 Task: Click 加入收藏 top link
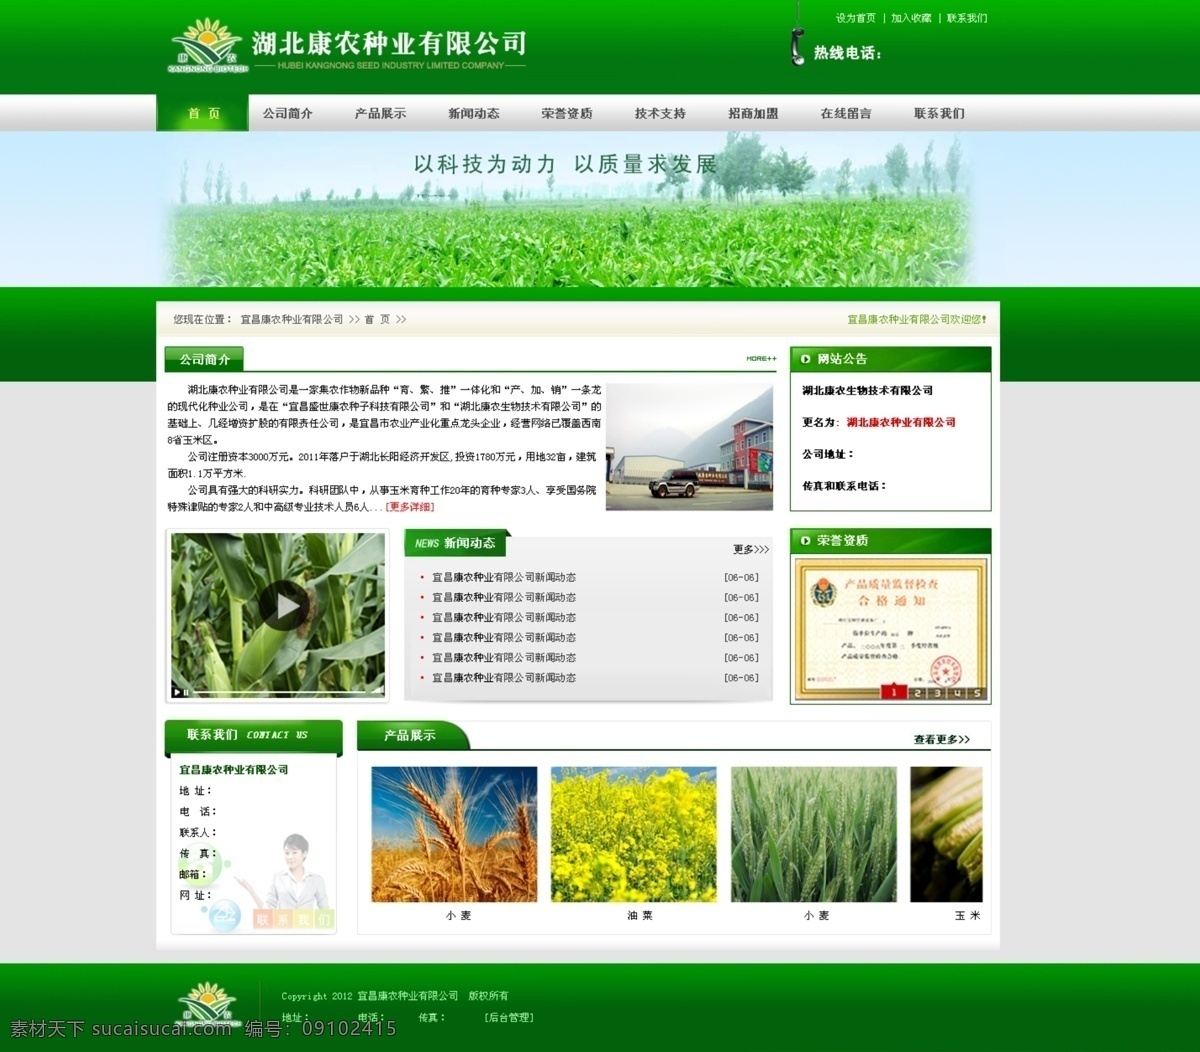[911, 18]
